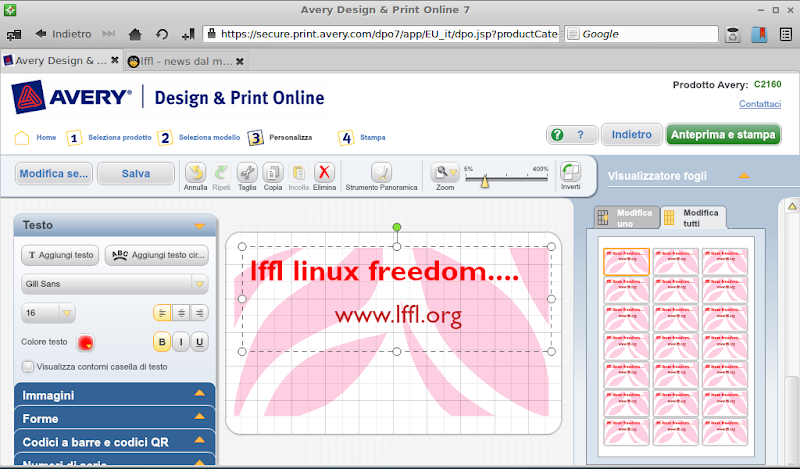800x469 pixels.
Task: Click the Avery logo
Action: pyautogui.click(x=71, y=96)
